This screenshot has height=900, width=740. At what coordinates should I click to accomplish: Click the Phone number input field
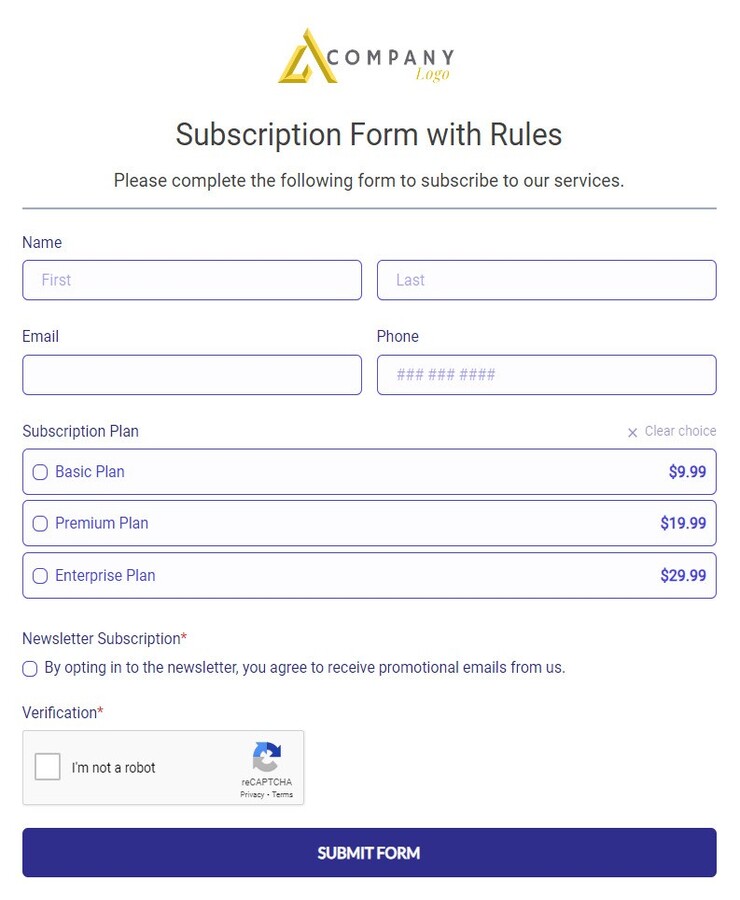click(x=546, y=374)
